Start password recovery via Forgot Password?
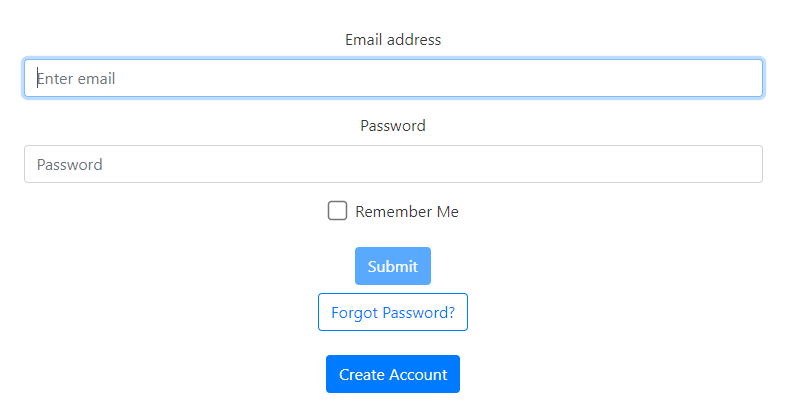Image resolution: width=785 pixels, height=414 pixels. pos(393,312)
